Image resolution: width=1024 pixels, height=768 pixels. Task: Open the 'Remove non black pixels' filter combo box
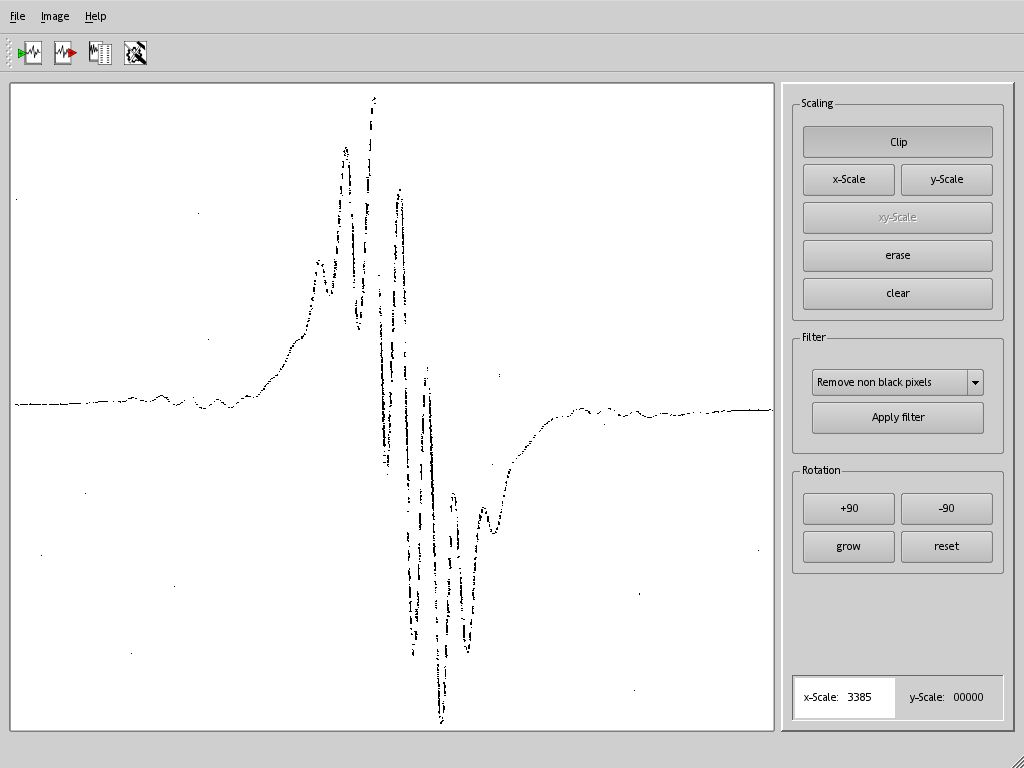(x=897, y=383)
